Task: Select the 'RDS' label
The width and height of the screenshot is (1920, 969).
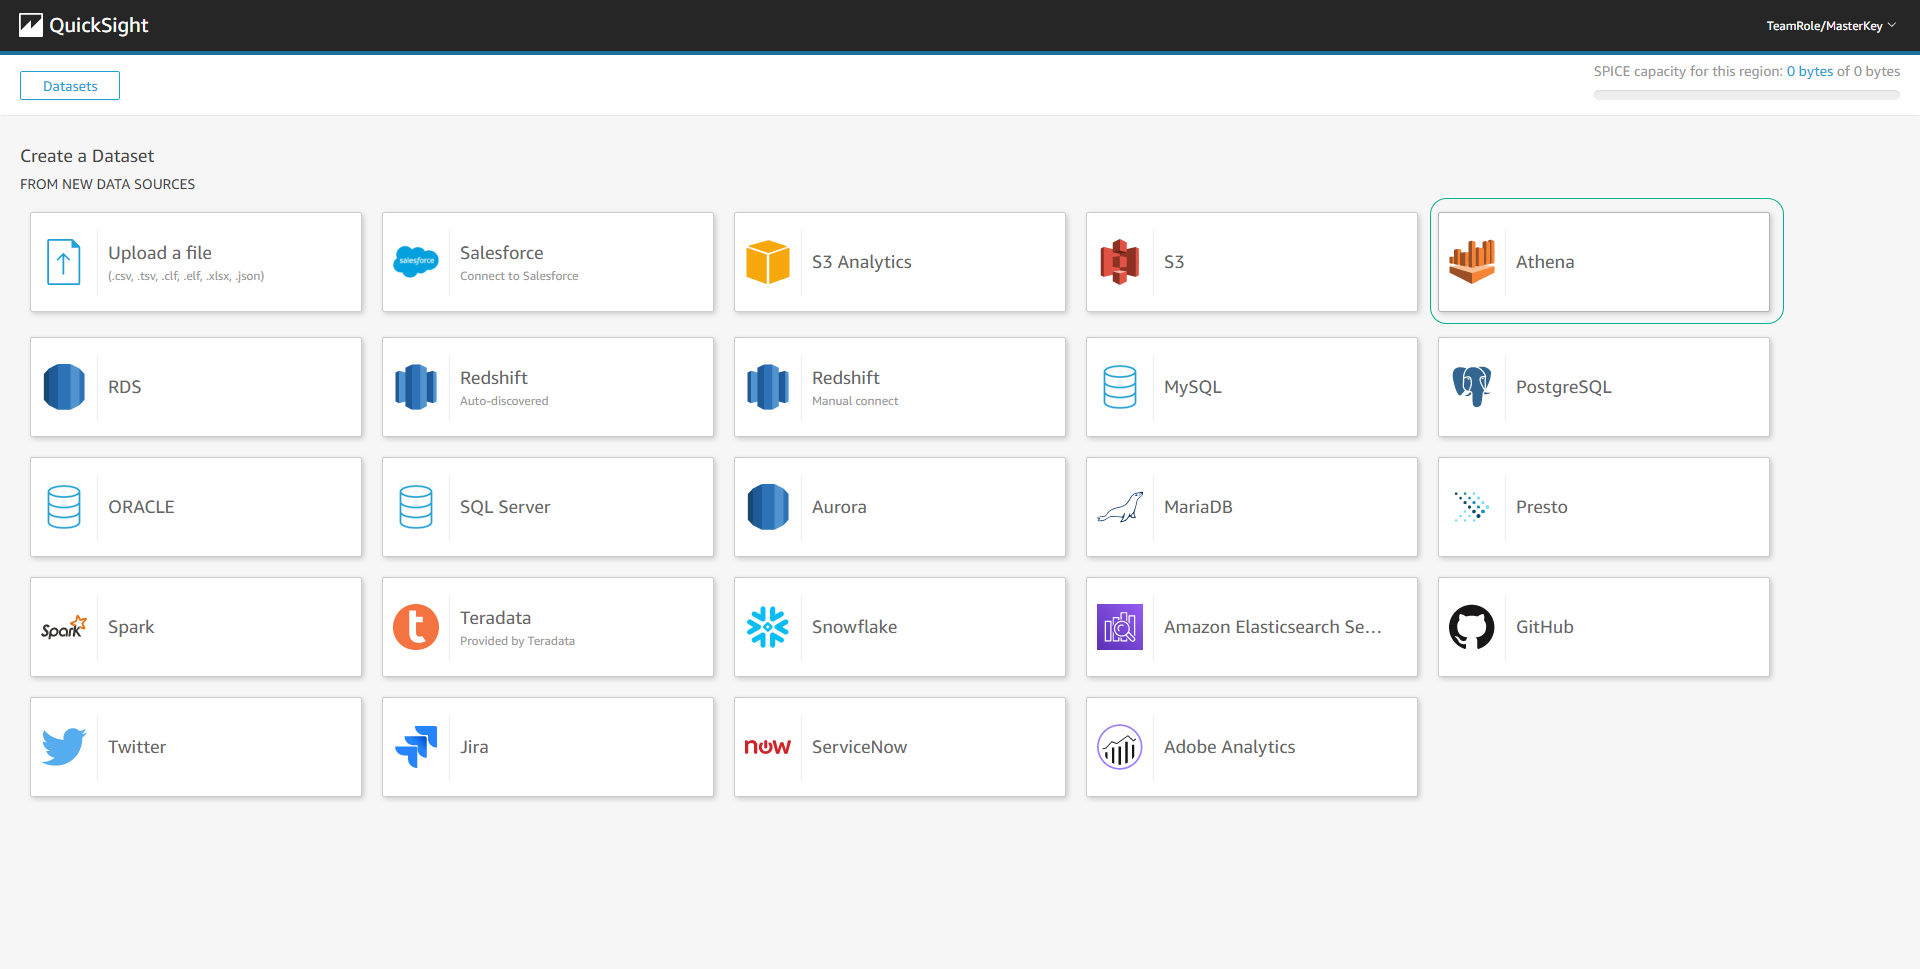Action: pyautogui.click(x=125, y=387)
